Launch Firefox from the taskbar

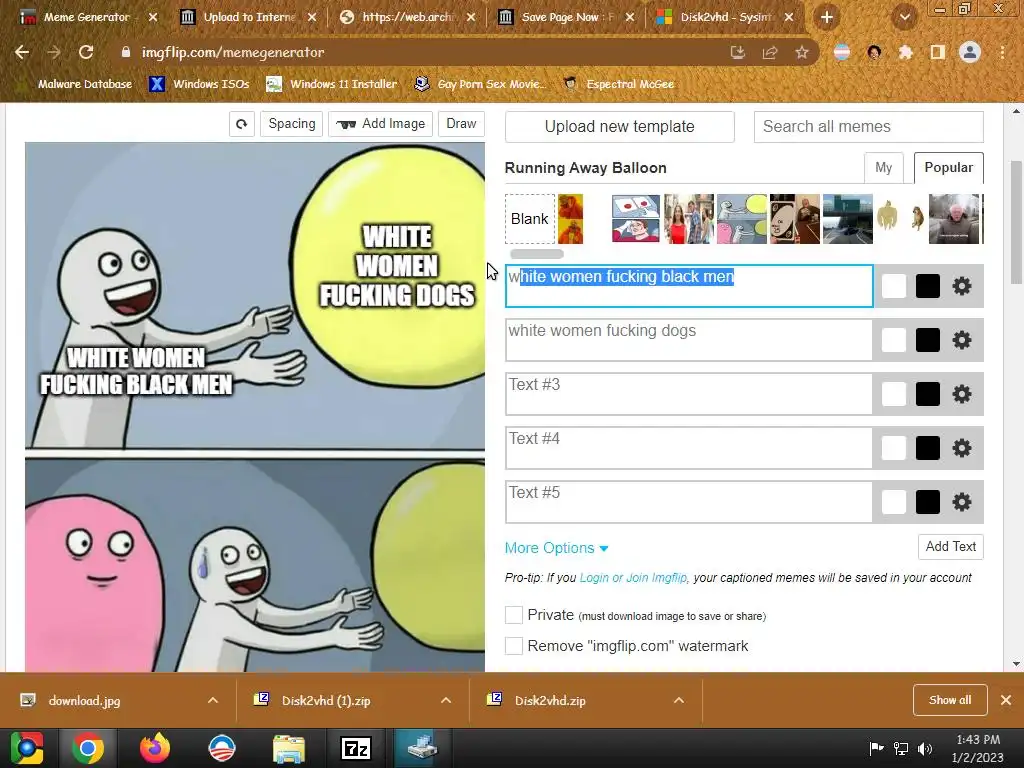[x=155, y=748]
